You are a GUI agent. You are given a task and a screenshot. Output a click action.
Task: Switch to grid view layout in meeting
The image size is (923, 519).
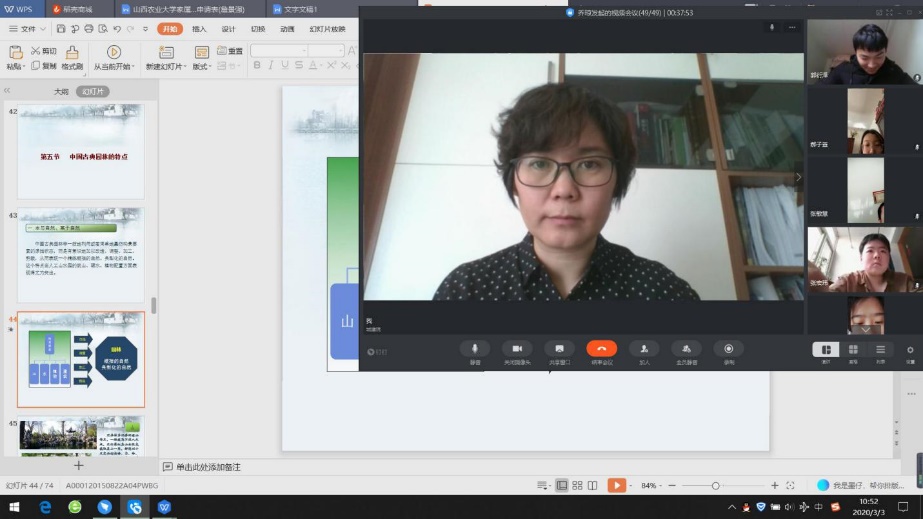point(853,351)
